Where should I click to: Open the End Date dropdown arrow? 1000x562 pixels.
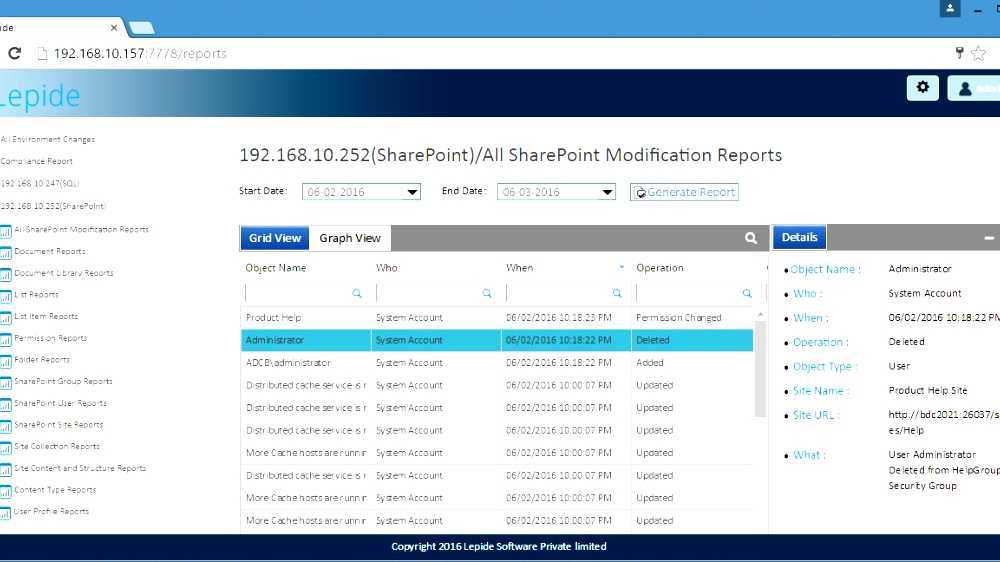tap(607, 192)
